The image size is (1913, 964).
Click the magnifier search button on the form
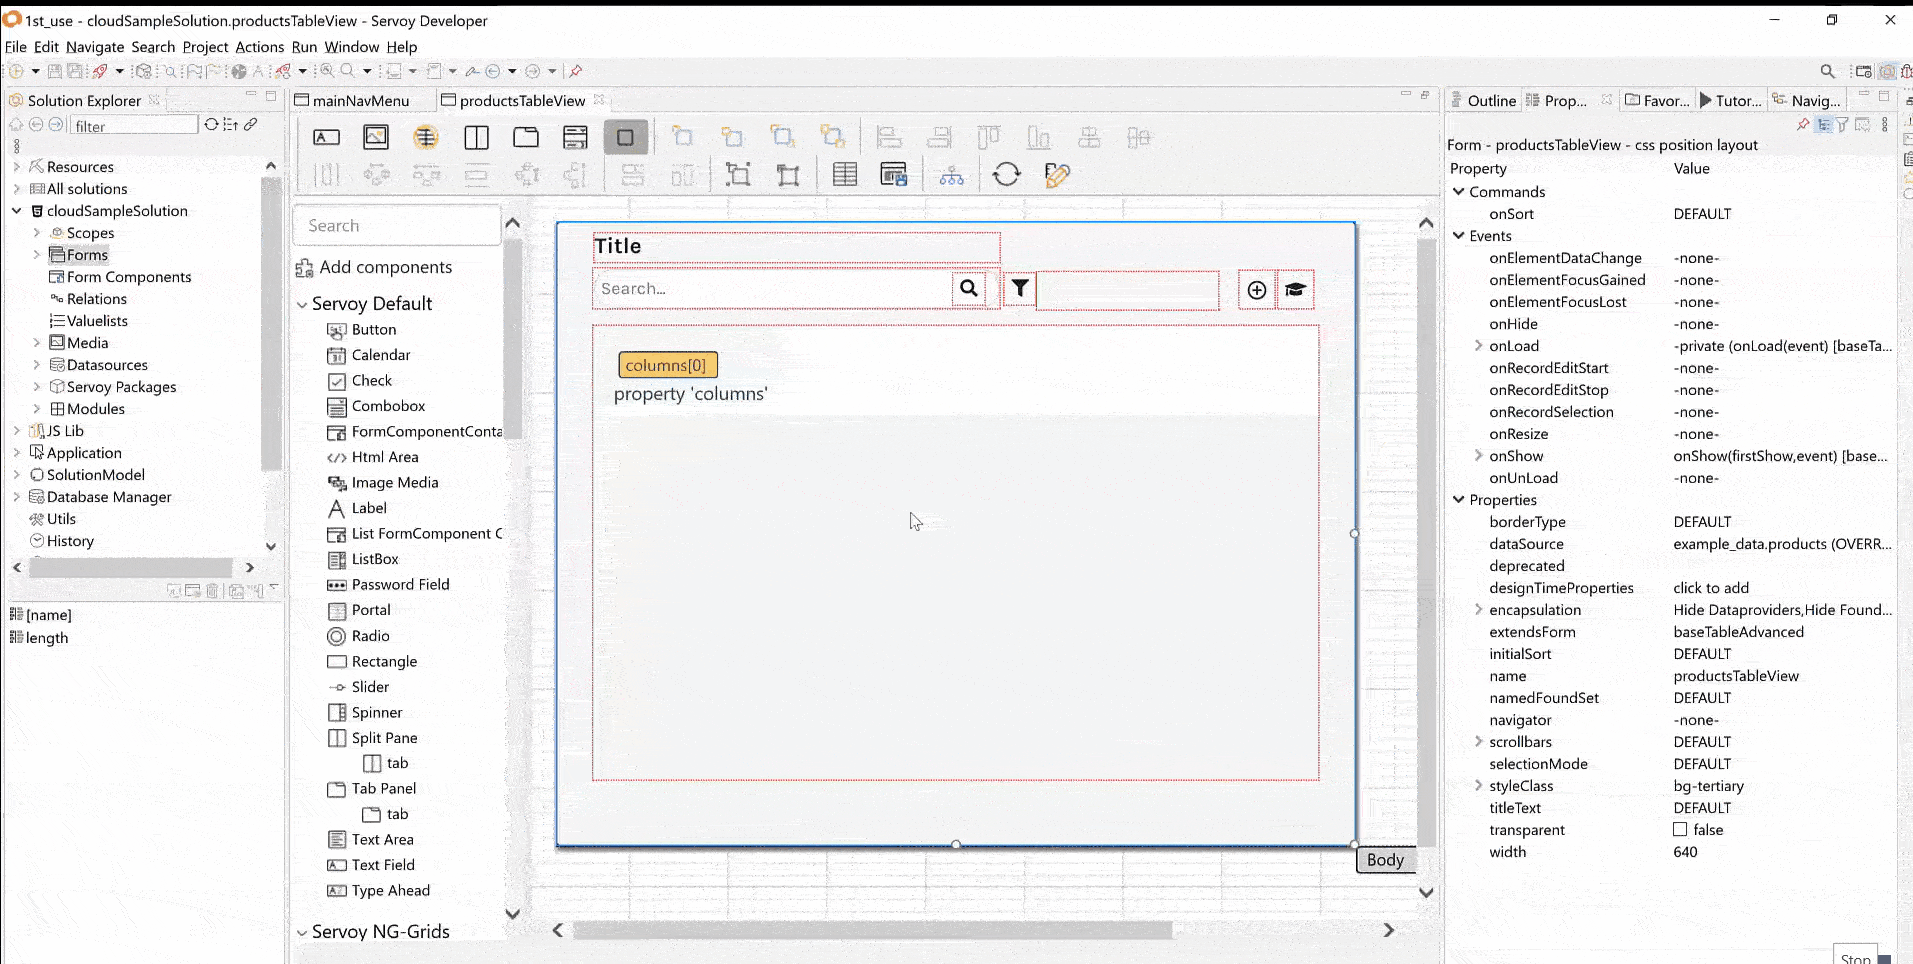968,289
